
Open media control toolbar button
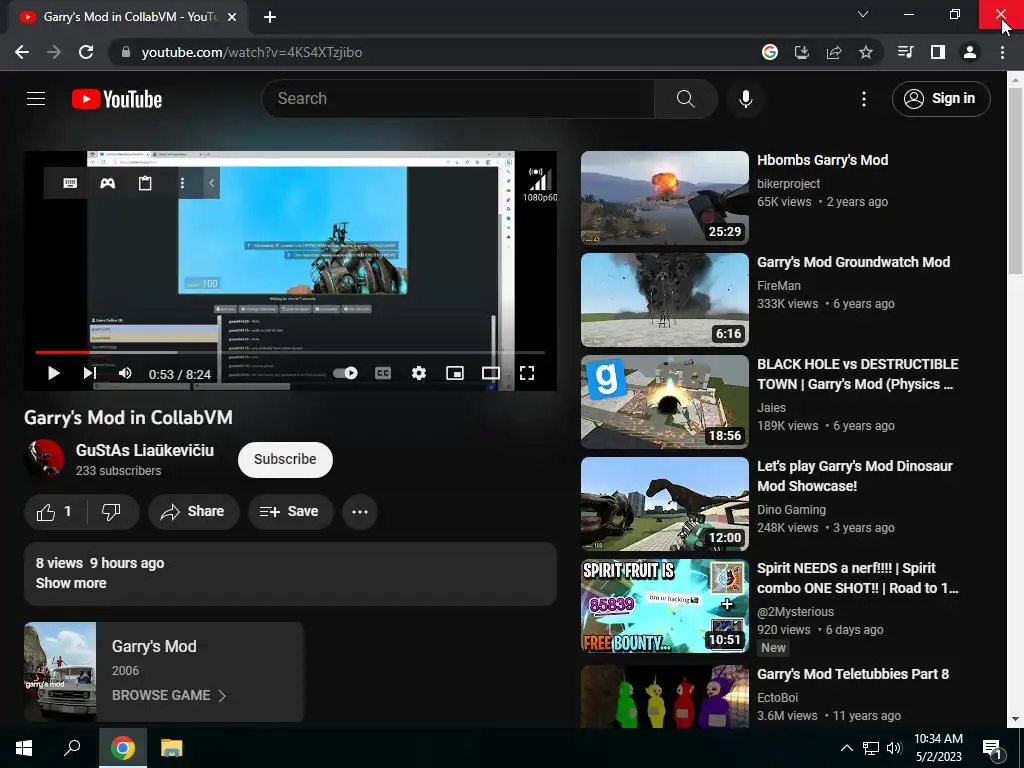pos(905,52)
